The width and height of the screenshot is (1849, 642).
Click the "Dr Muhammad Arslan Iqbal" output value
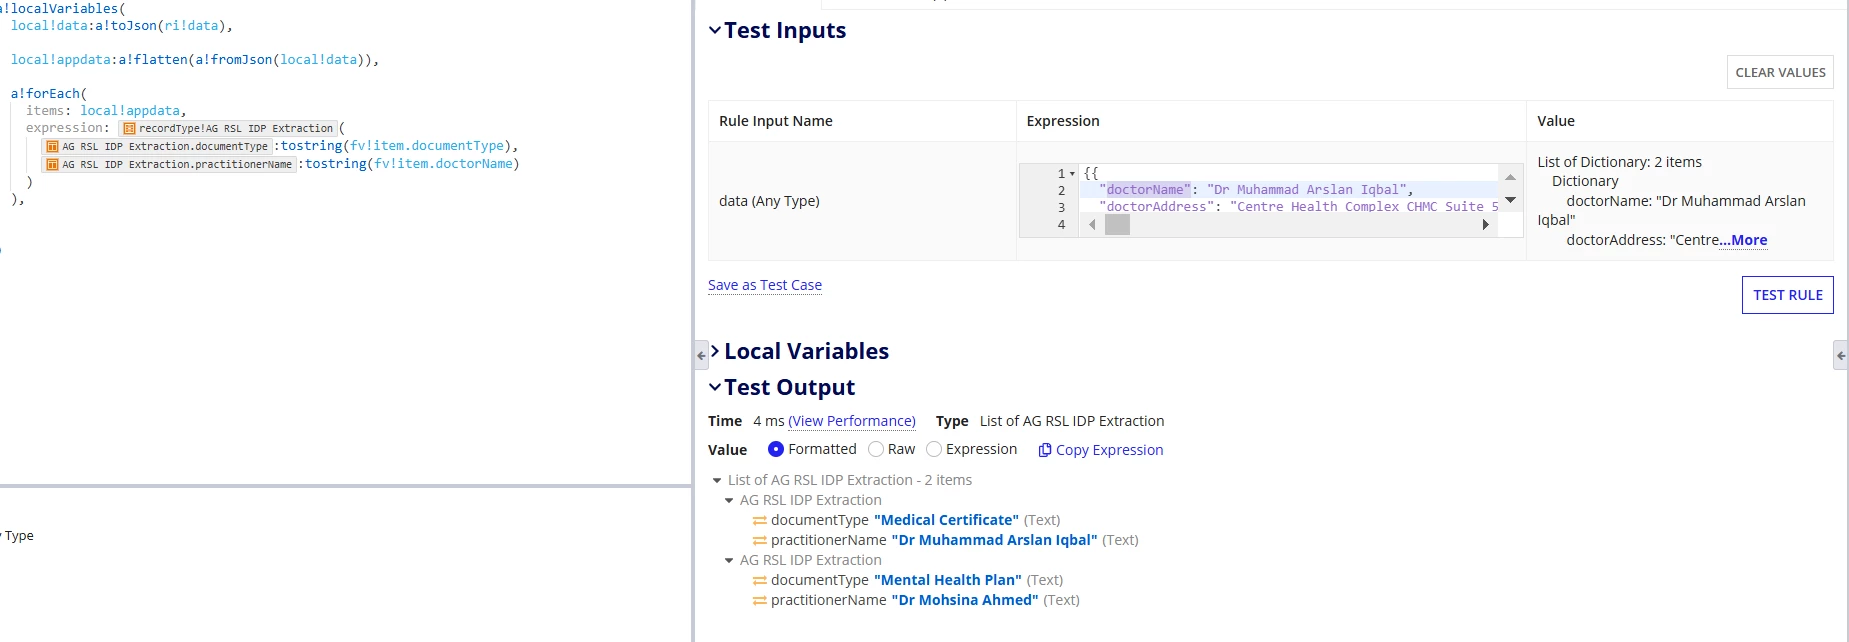click(x=994, y=540)
